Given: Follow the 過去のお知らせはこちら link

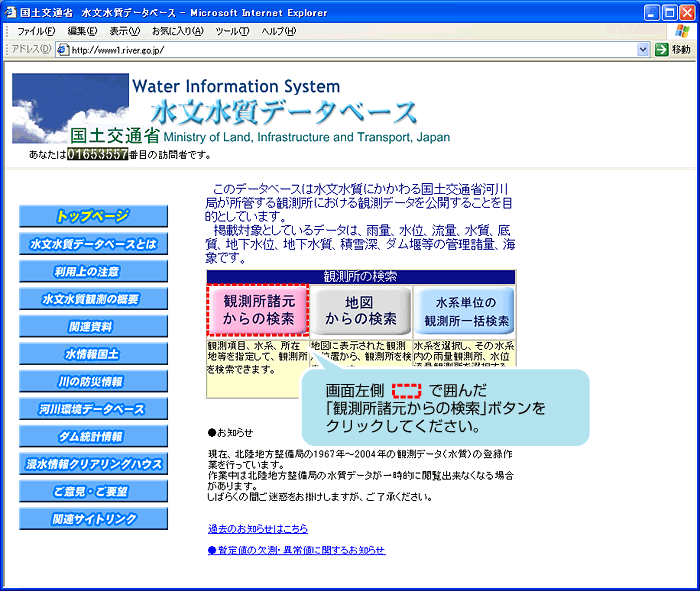Looking at the screenshot, I should (257, 528).
